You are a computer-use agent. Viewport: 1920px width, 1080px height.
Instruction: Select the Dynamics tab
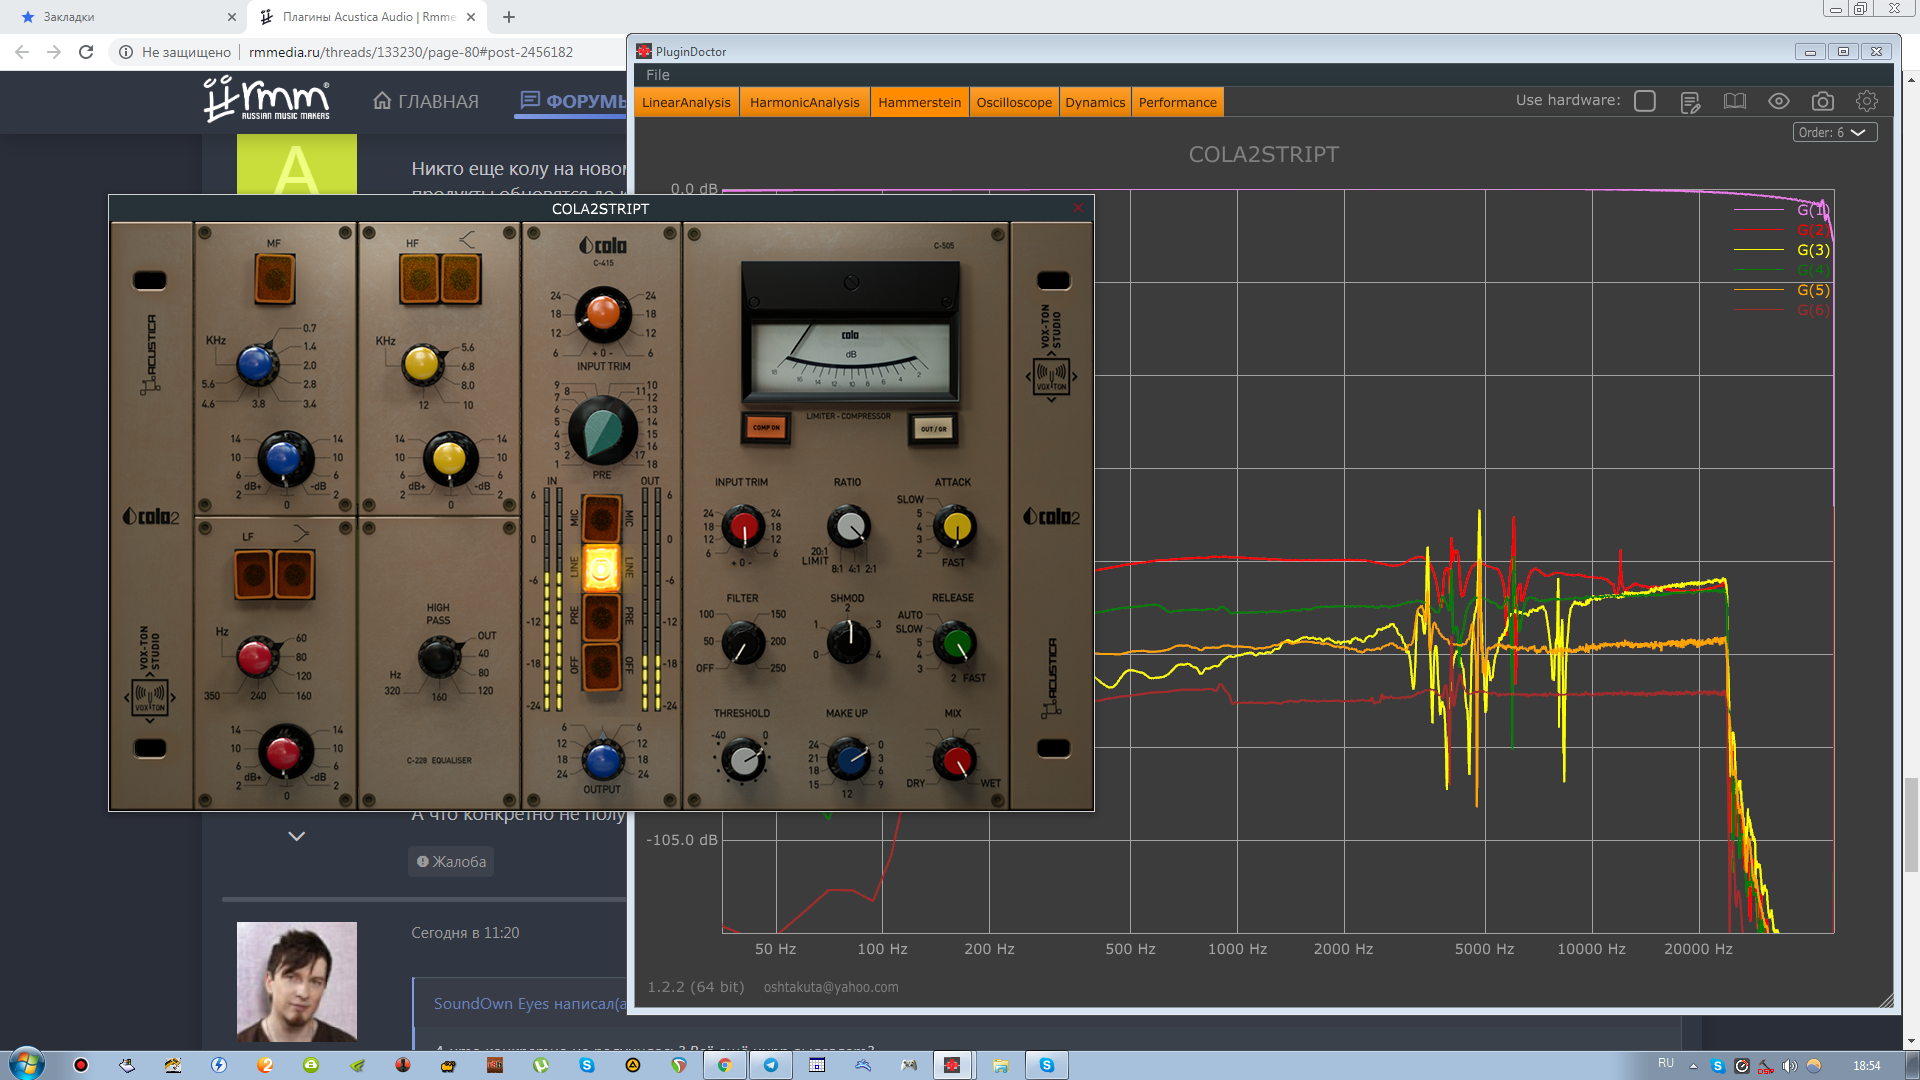[1095, 102]
